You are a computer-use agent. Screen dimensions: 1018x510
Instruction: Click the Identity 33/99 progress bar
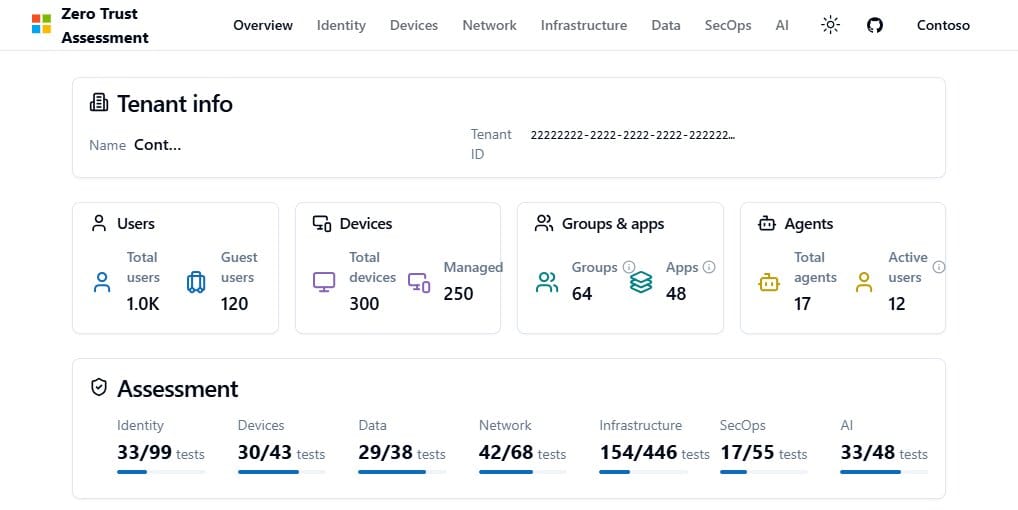(x=161, y=472)
